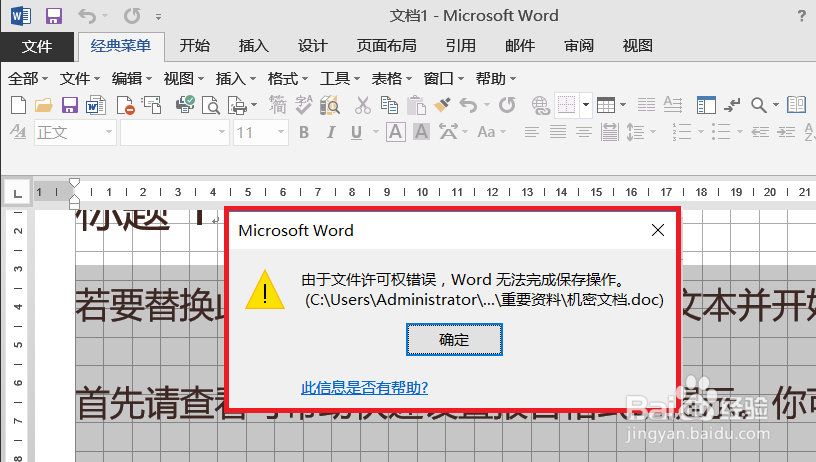Toggle Distributed alignment button
816x462 pixels.
609,132
